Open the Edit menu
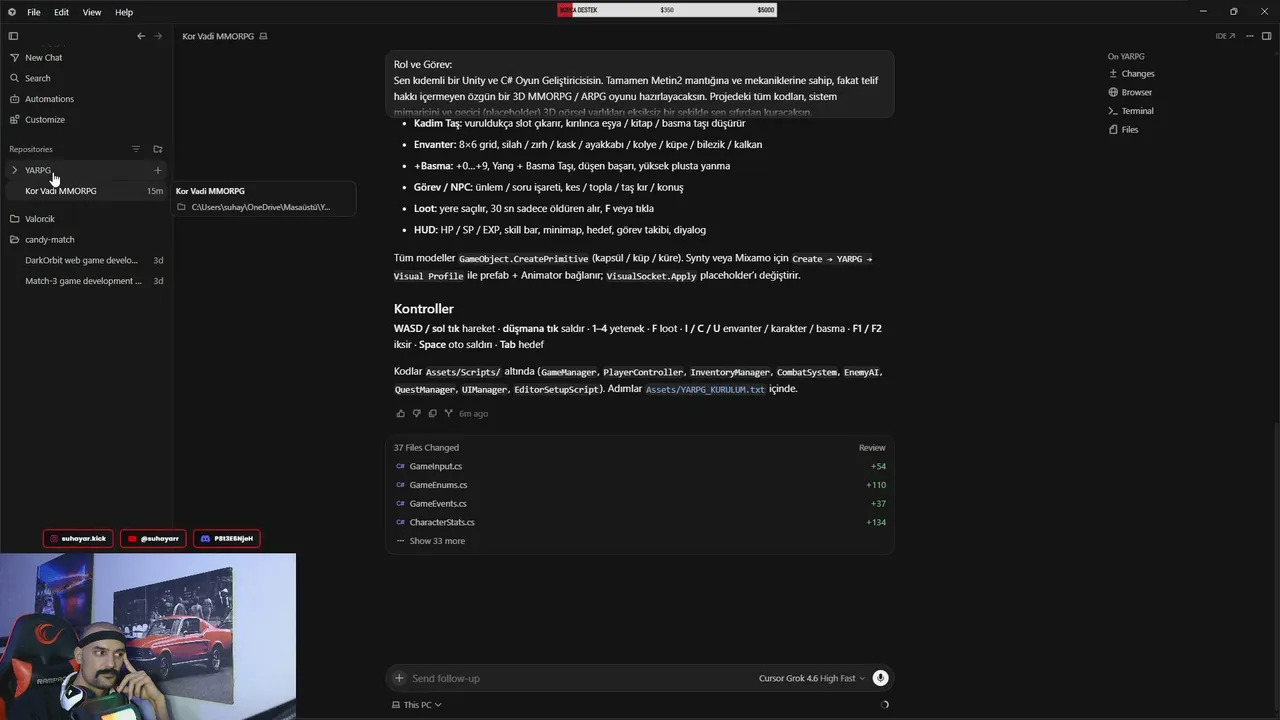Viewport: 1280px width, 720px height. coord(62,12)
